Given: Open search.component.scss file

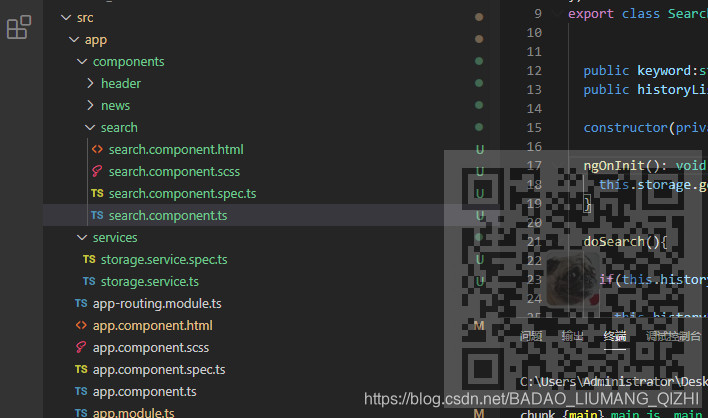Looking at the screenshot, I should tap(174, 172).
